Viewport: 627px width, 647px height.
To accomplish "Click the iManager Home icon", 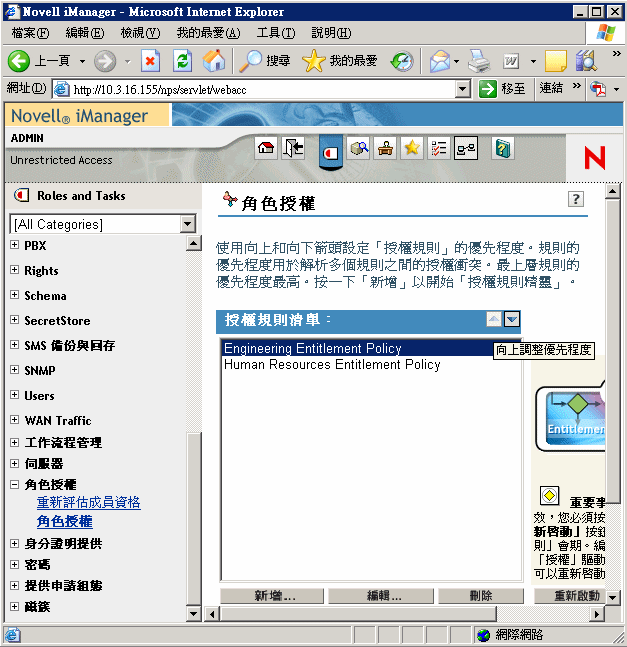I will click(266, 148).
